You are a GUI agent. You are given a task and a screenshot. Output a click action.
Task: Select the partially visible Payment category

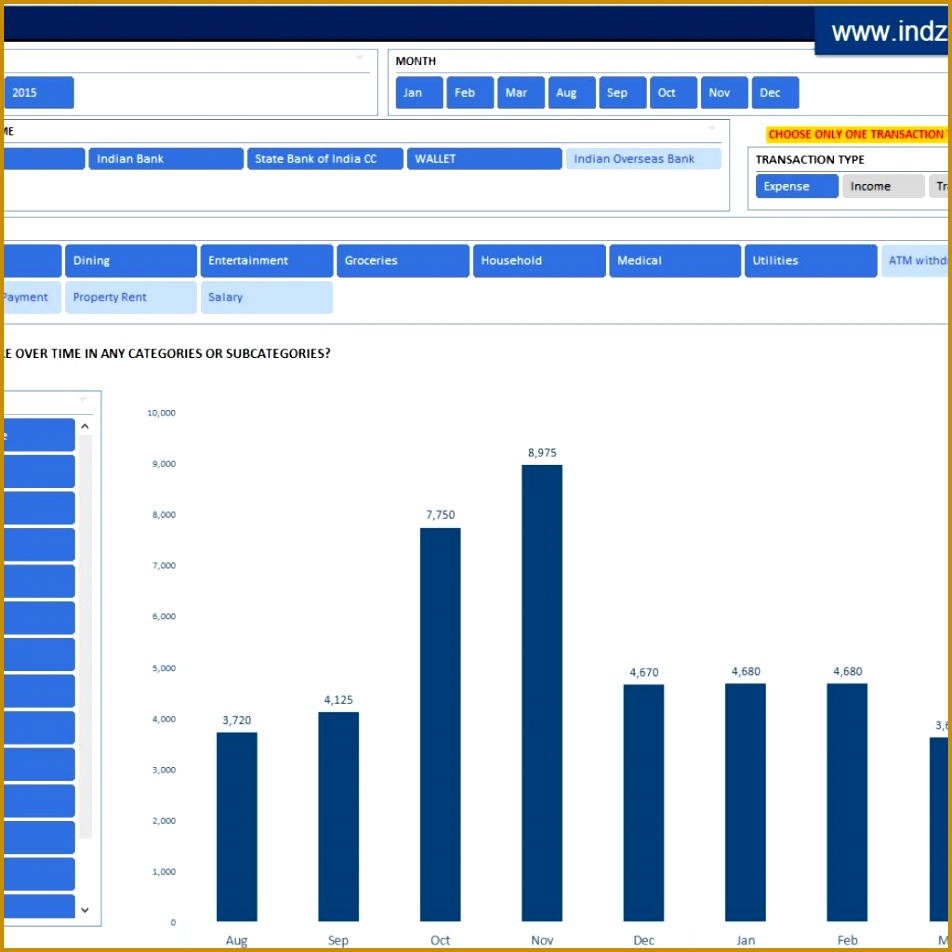32,298
